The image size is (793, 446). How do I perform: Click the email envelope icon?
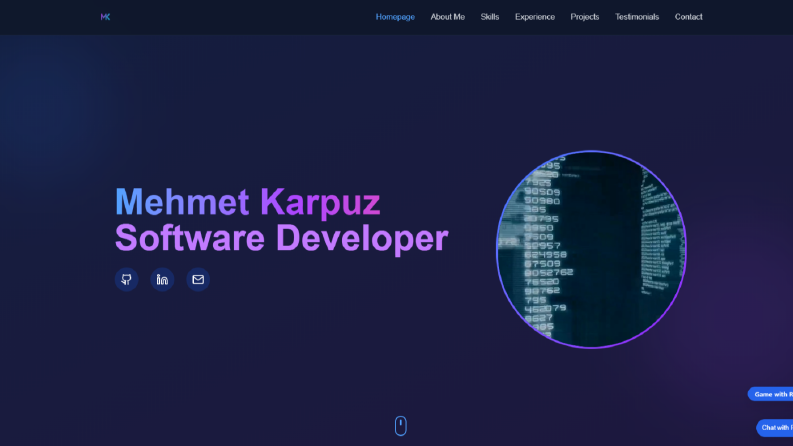click(198, 279)
